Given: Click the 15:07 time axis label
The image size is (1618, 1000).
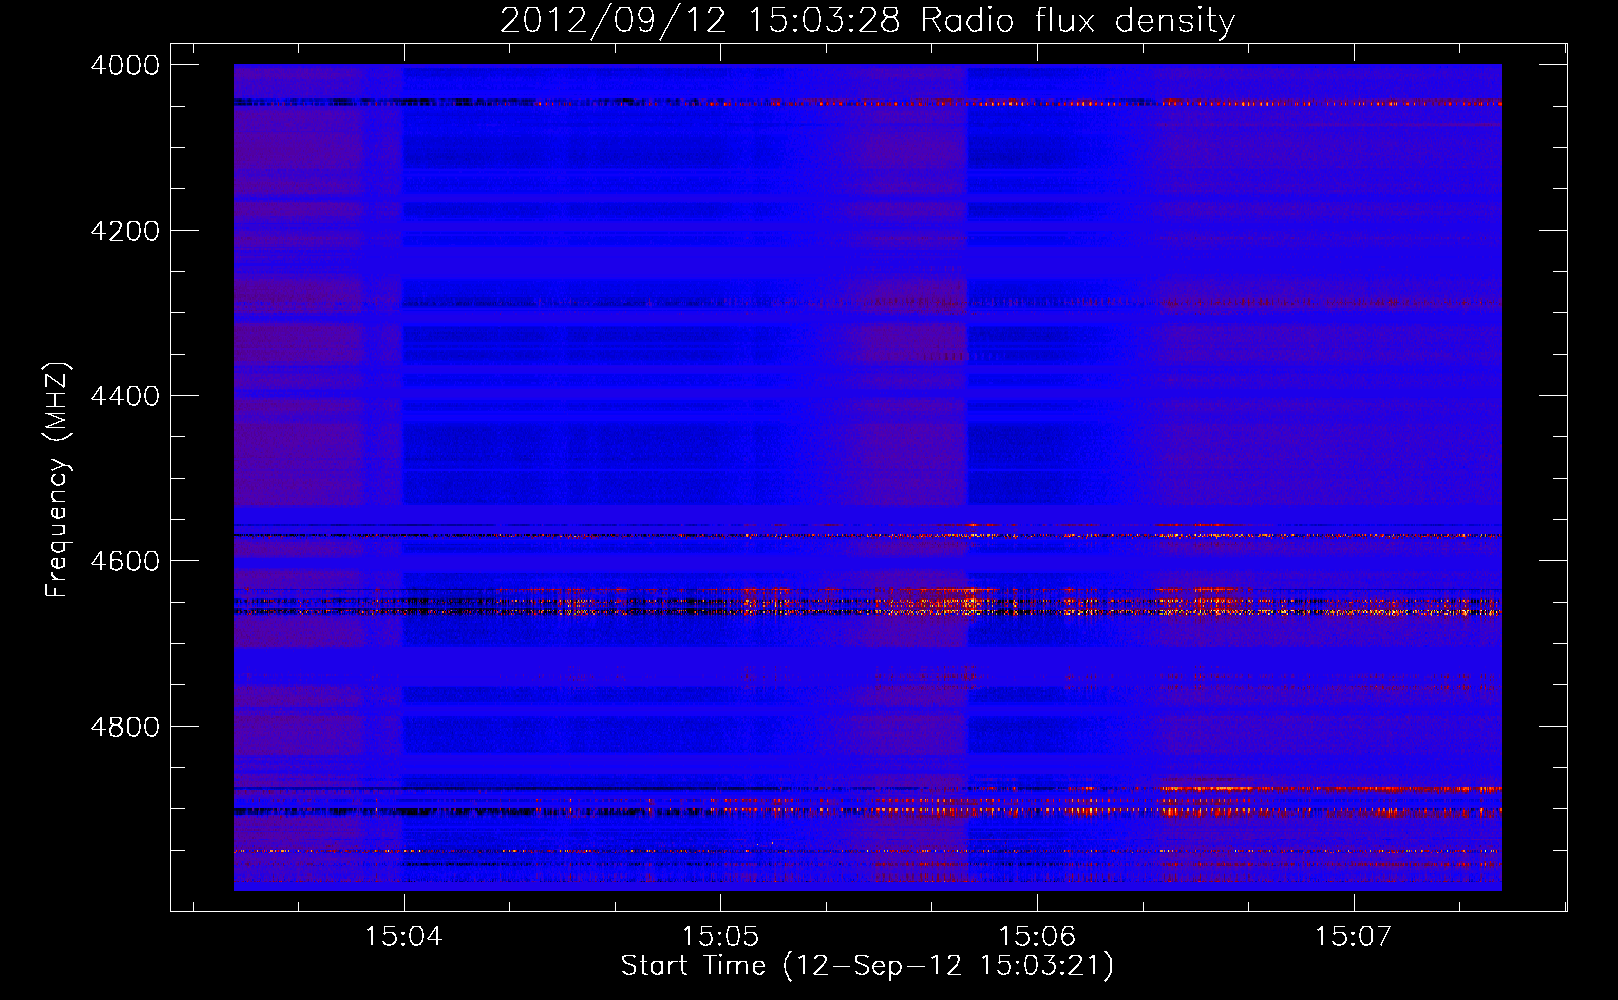Looking at the screenshot, I should pyautogui.click(x=1353, y=936).
